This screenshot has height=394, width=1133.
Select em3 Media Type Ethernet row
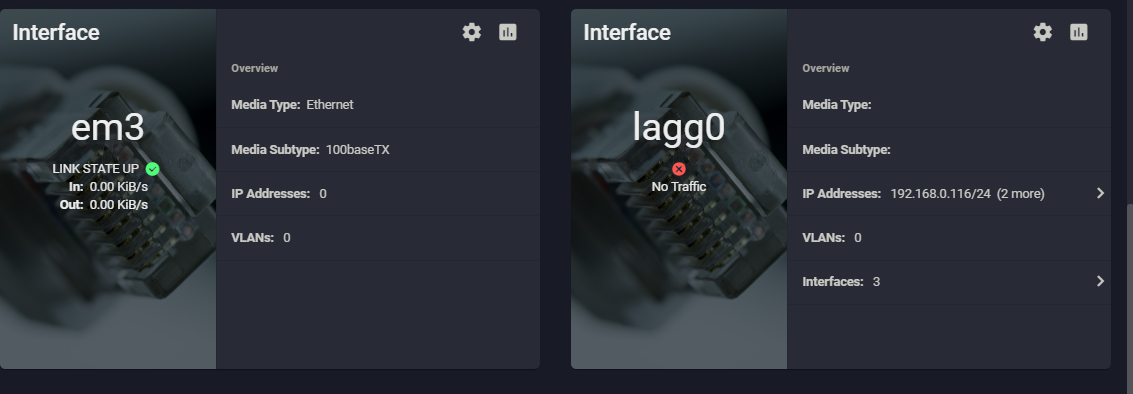378,106
